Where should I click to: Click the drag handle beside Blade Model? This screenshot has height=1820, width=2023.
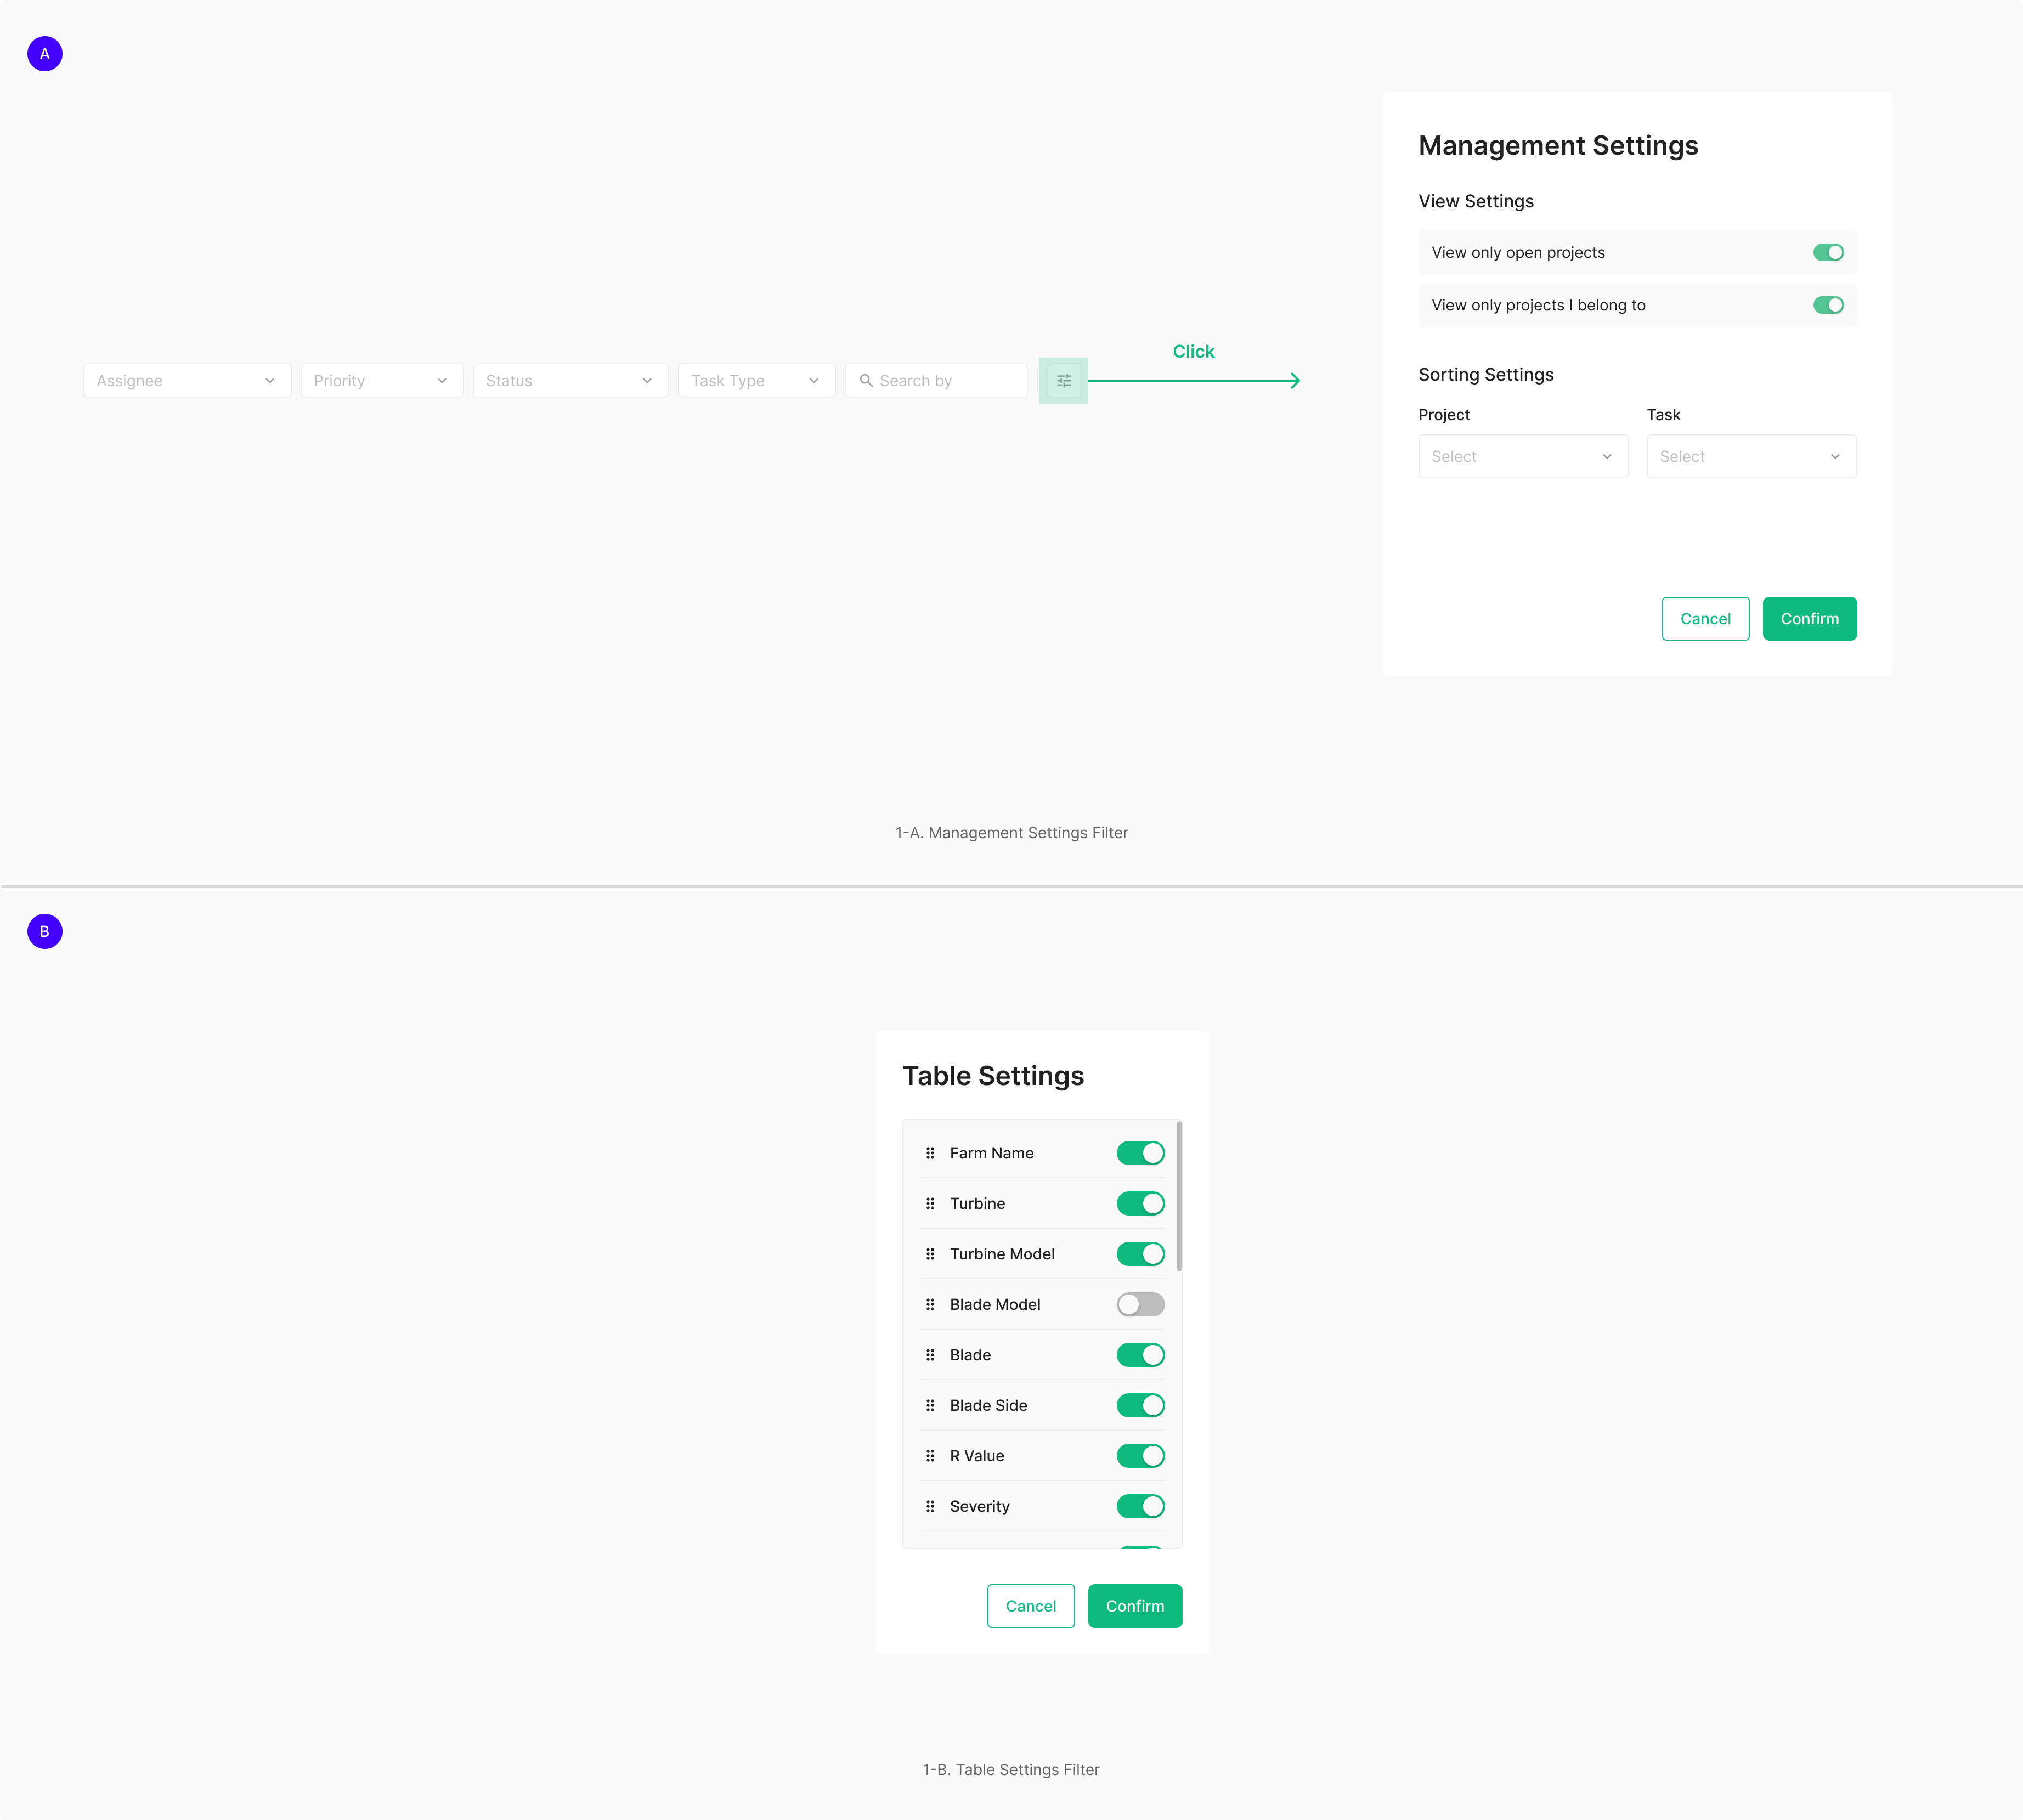pyautogui.click(x=930, y=1304)
